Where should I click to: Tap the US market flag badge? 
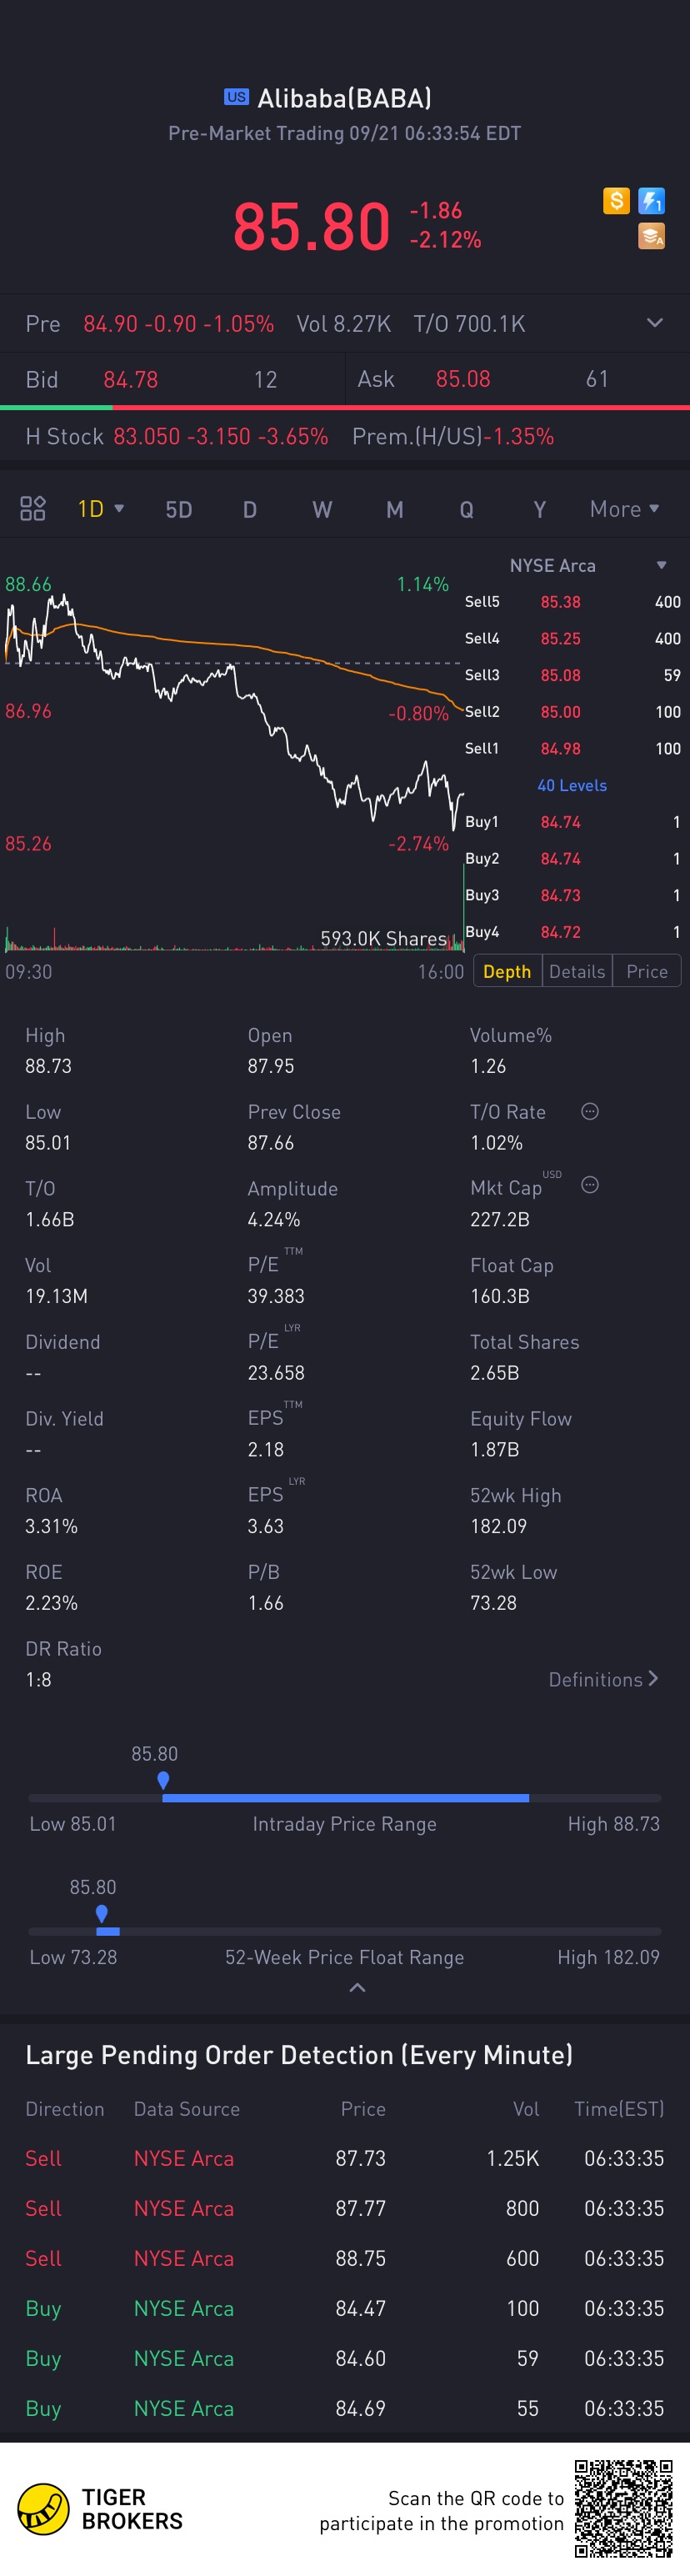[236, 97]
